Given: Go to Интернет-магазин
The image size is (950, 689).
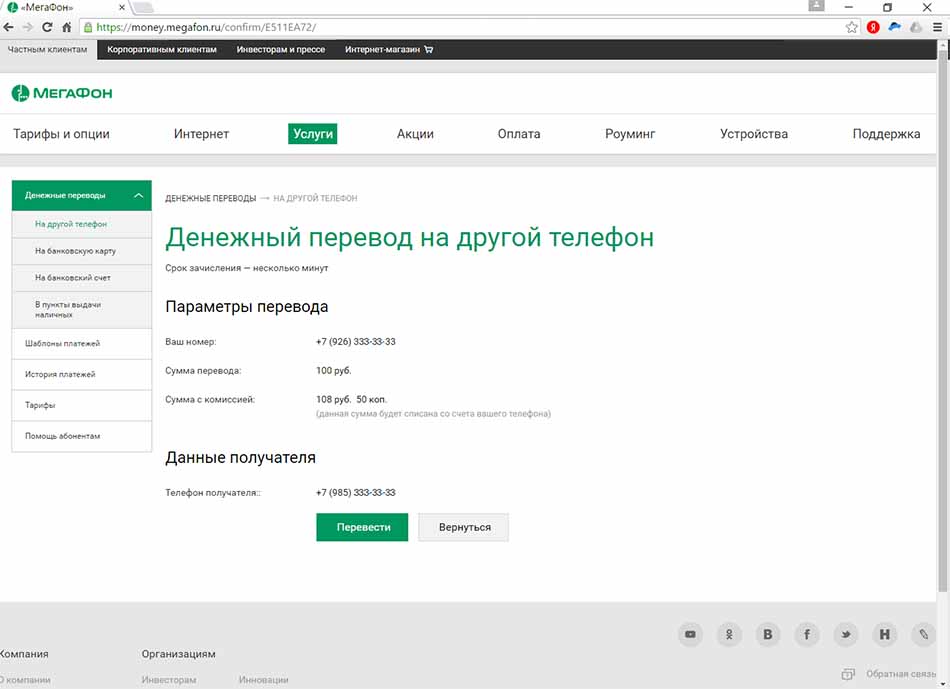Looking at the screenshot, I should (388, 50).
